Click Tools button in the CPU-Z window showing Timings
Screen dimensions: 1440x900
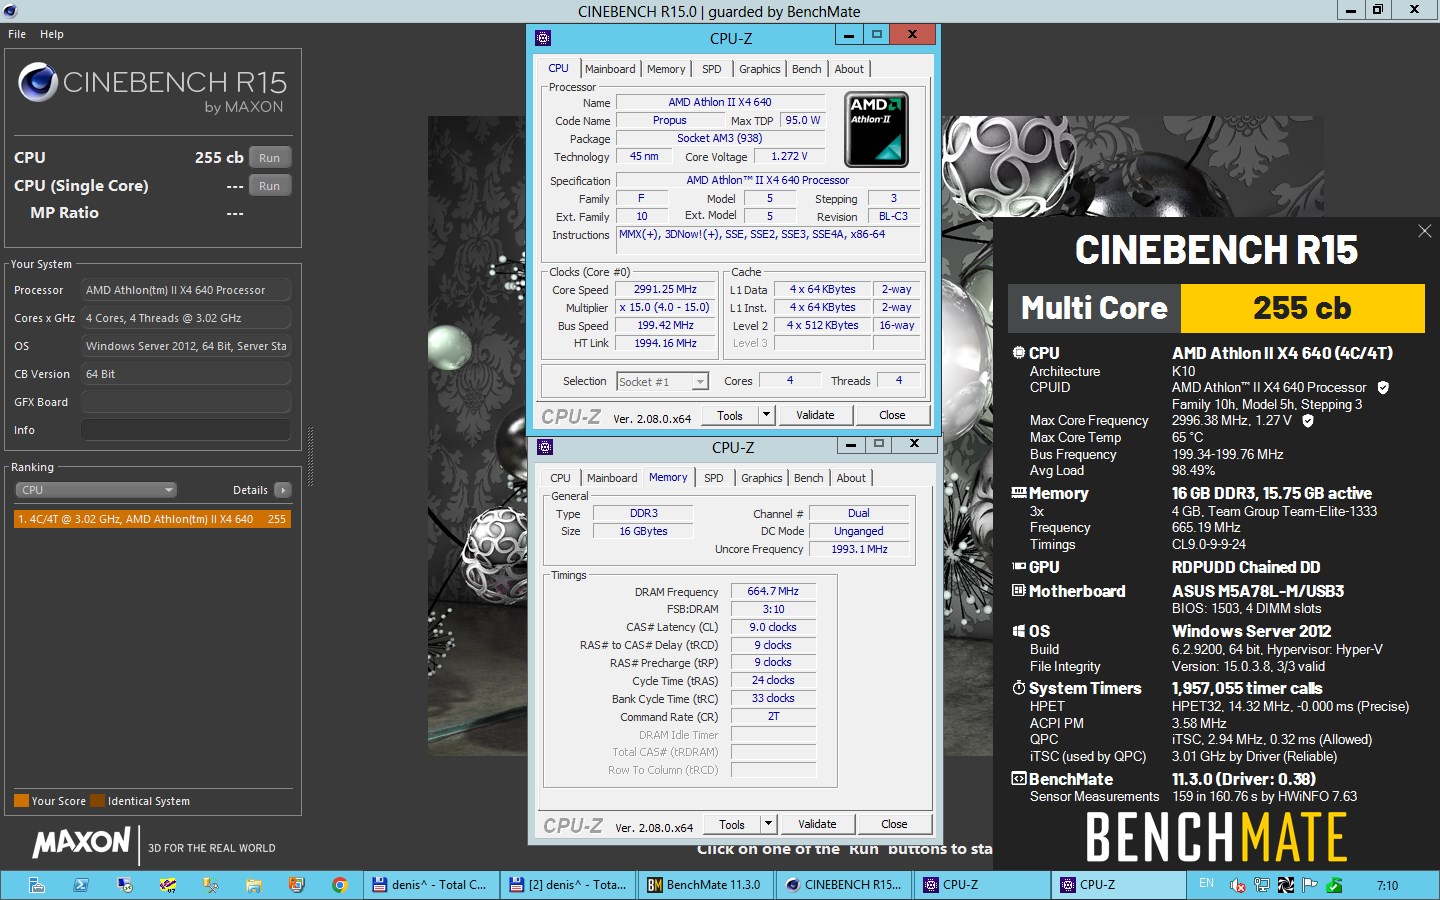[732, 824]
